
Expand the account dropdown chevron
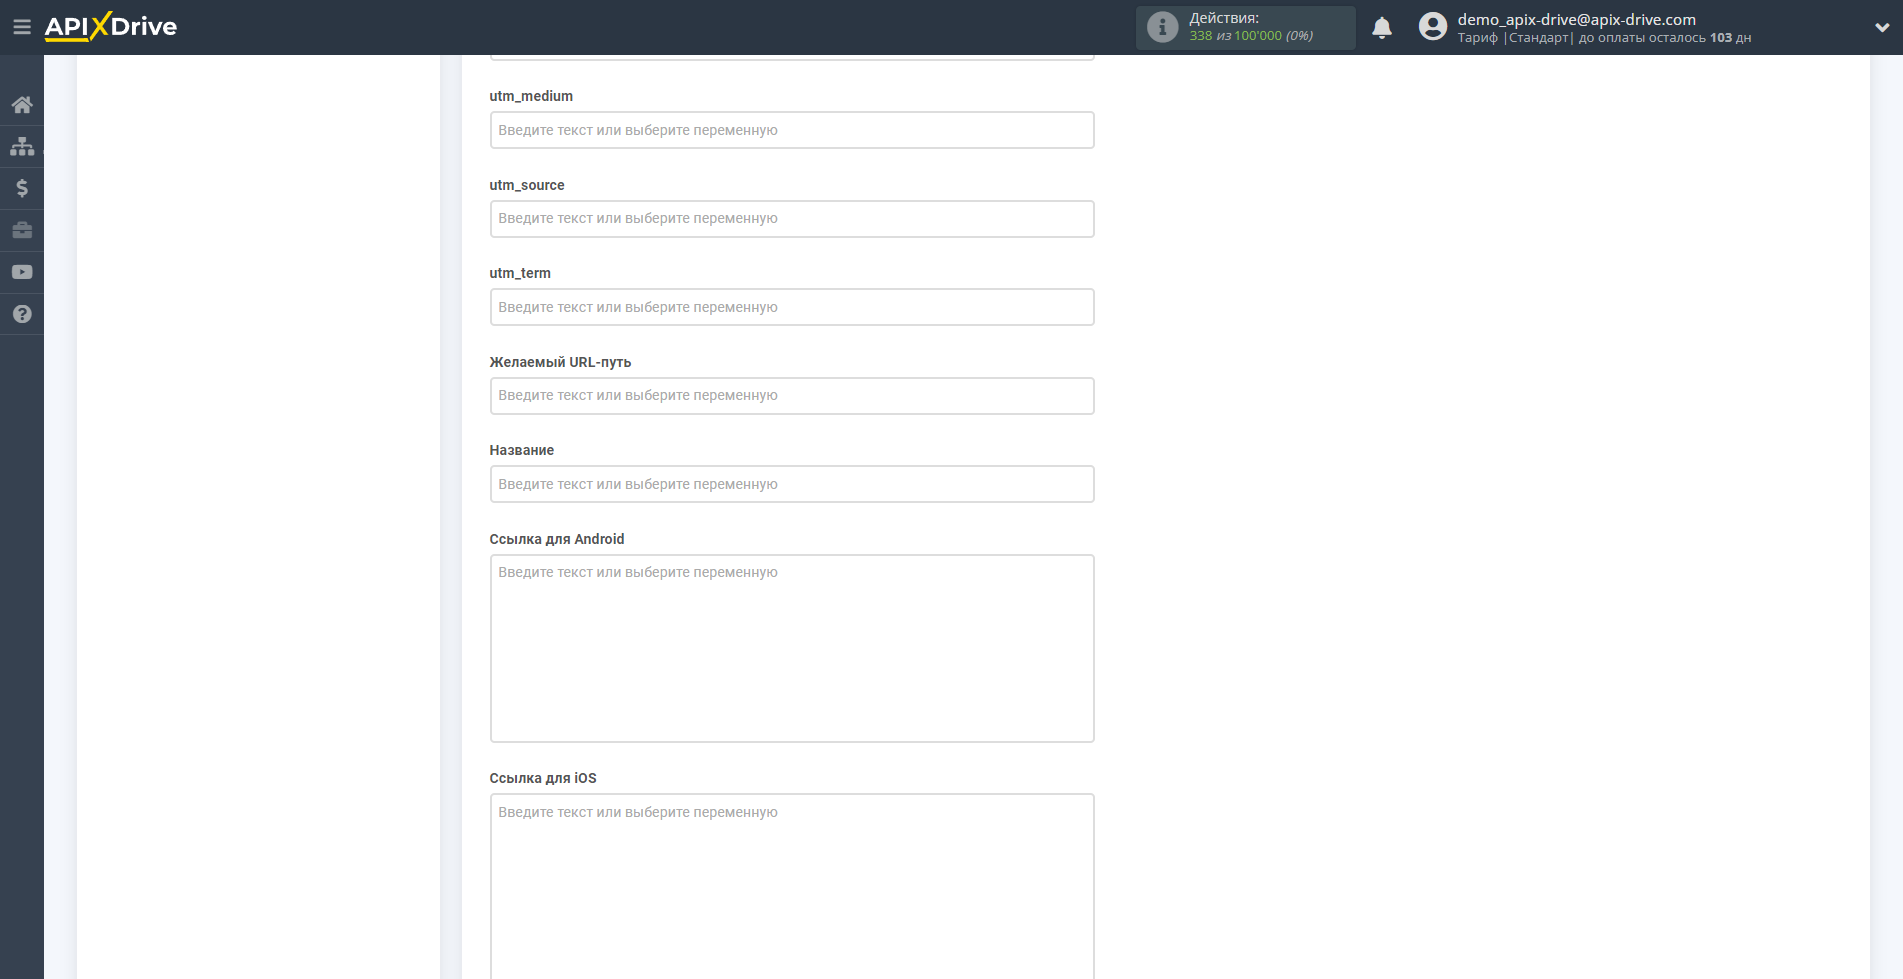click(1882, 28)
